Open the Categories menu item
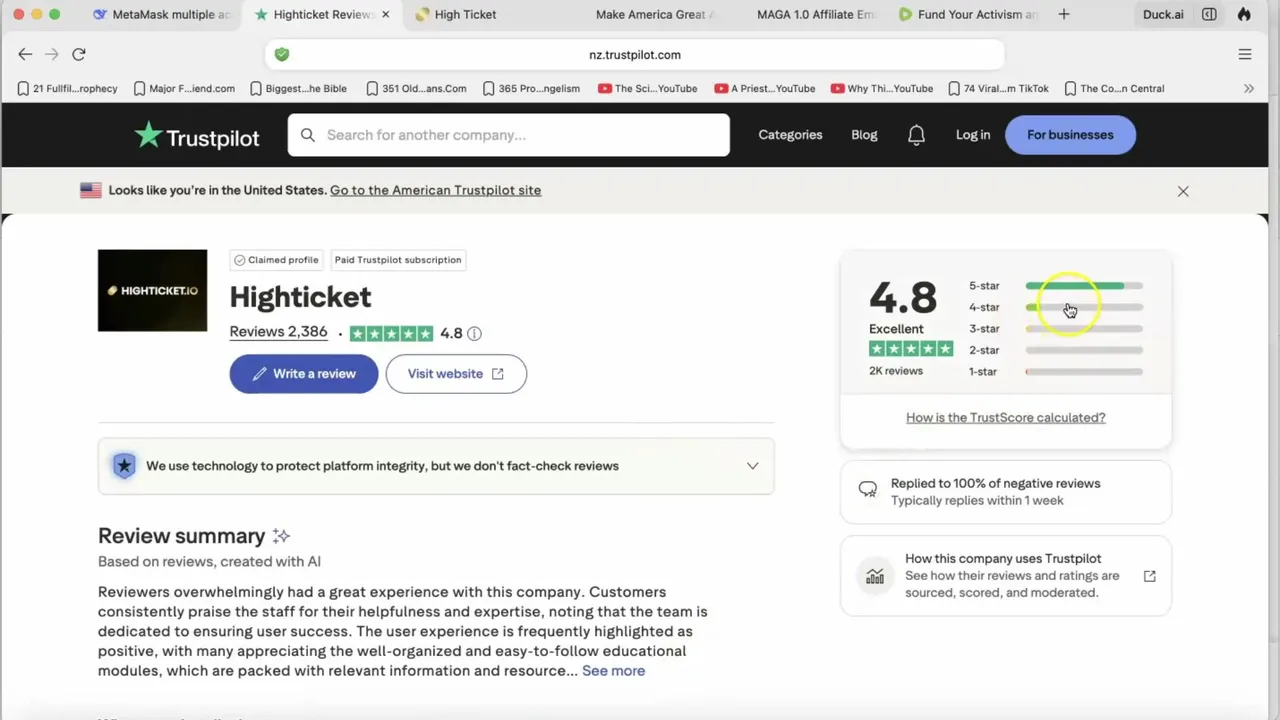Image resolution: width=1280 pixels, height=720 pixels. pyautogui.click(x=790, y=135)
